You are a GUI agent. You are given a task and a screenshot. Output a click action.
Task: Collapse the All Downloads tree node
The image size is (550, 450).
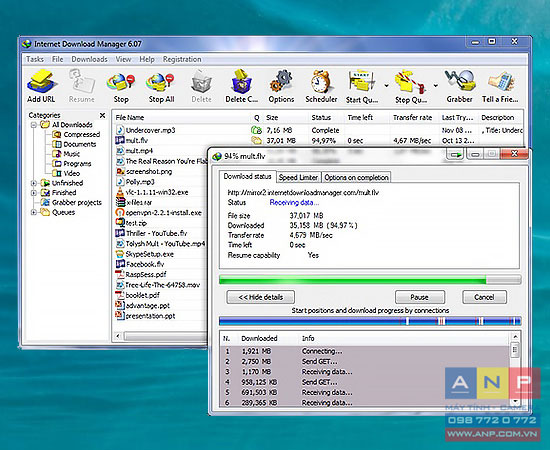click(34, 125)
